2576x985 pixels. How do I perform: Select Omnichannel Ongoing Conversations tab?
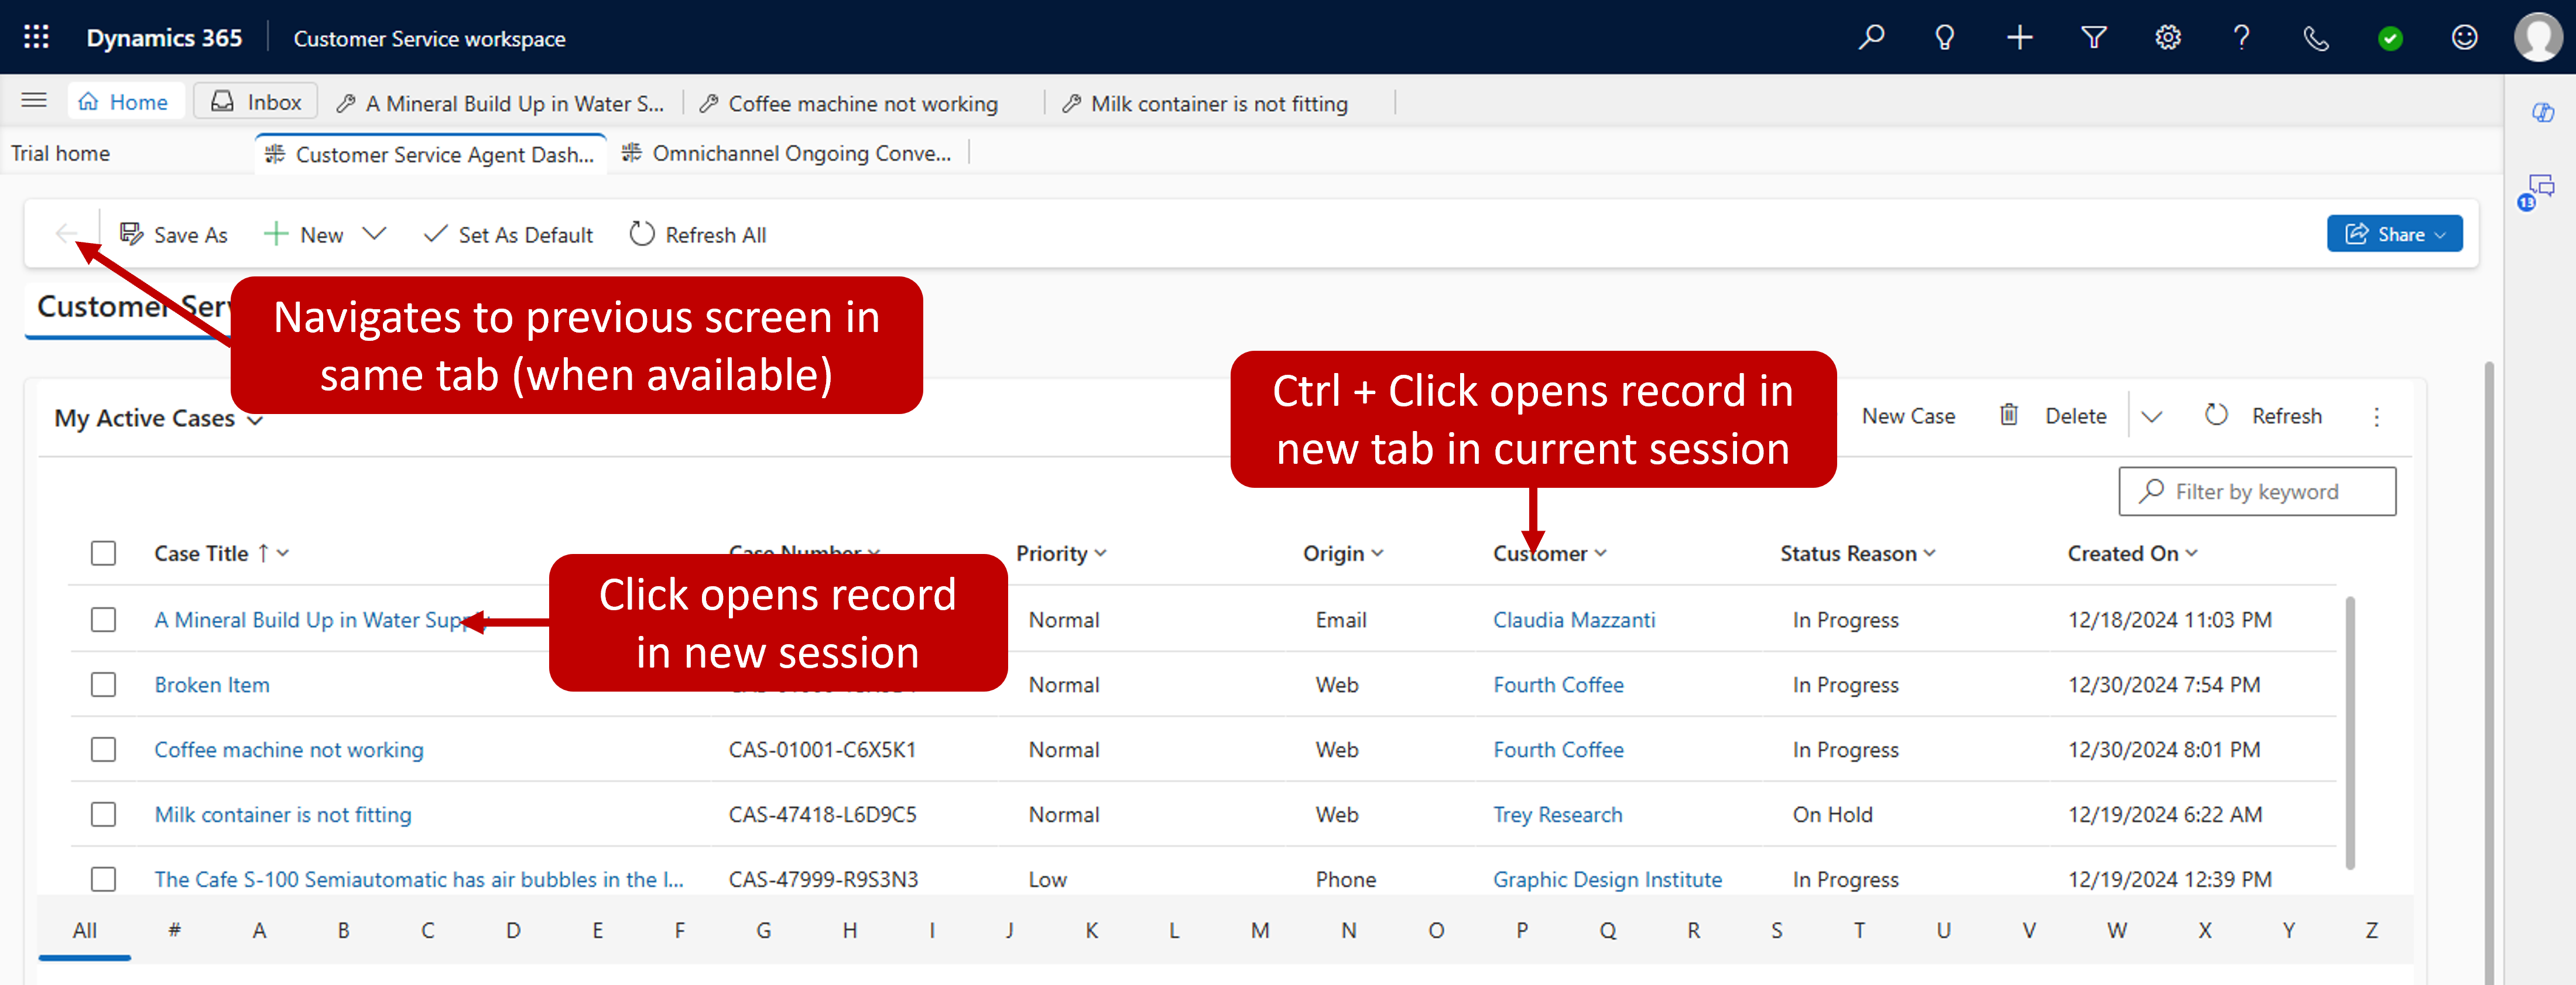coord(786,153)
